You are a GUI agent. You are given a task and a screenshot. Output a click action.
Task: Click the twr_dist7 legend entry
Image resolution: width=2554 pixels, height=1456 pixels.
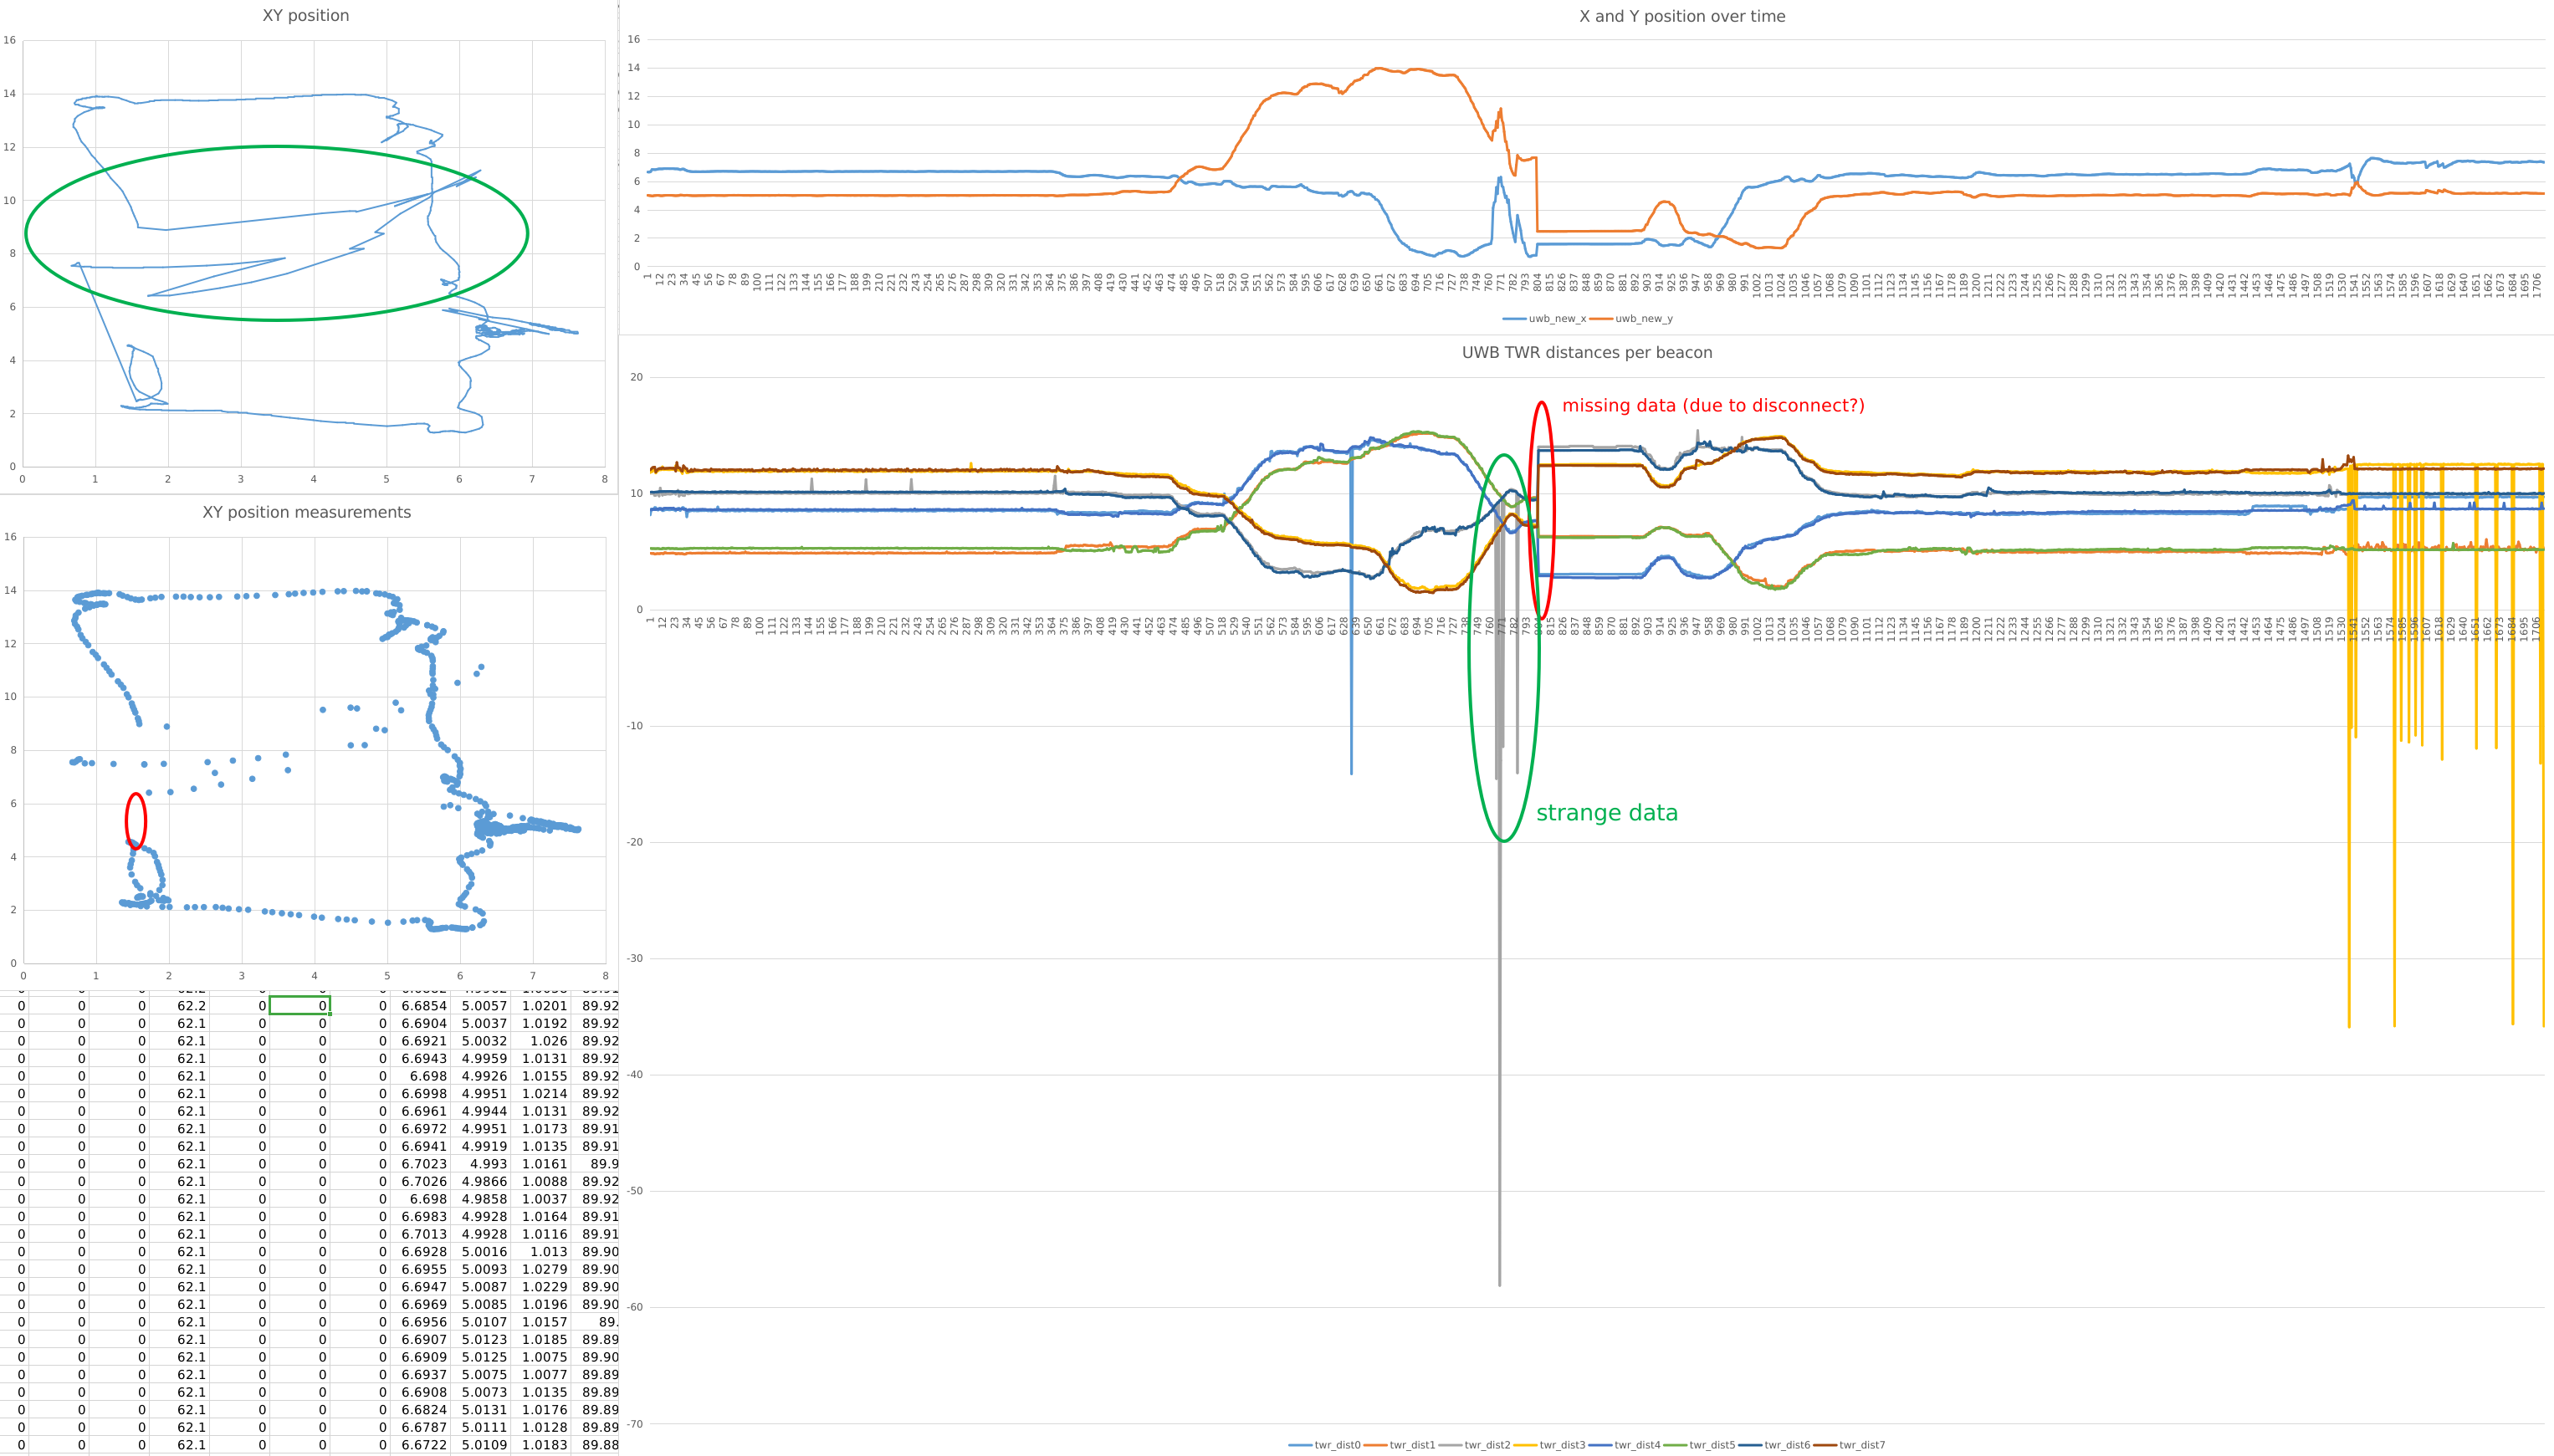coord(1861,1445)
